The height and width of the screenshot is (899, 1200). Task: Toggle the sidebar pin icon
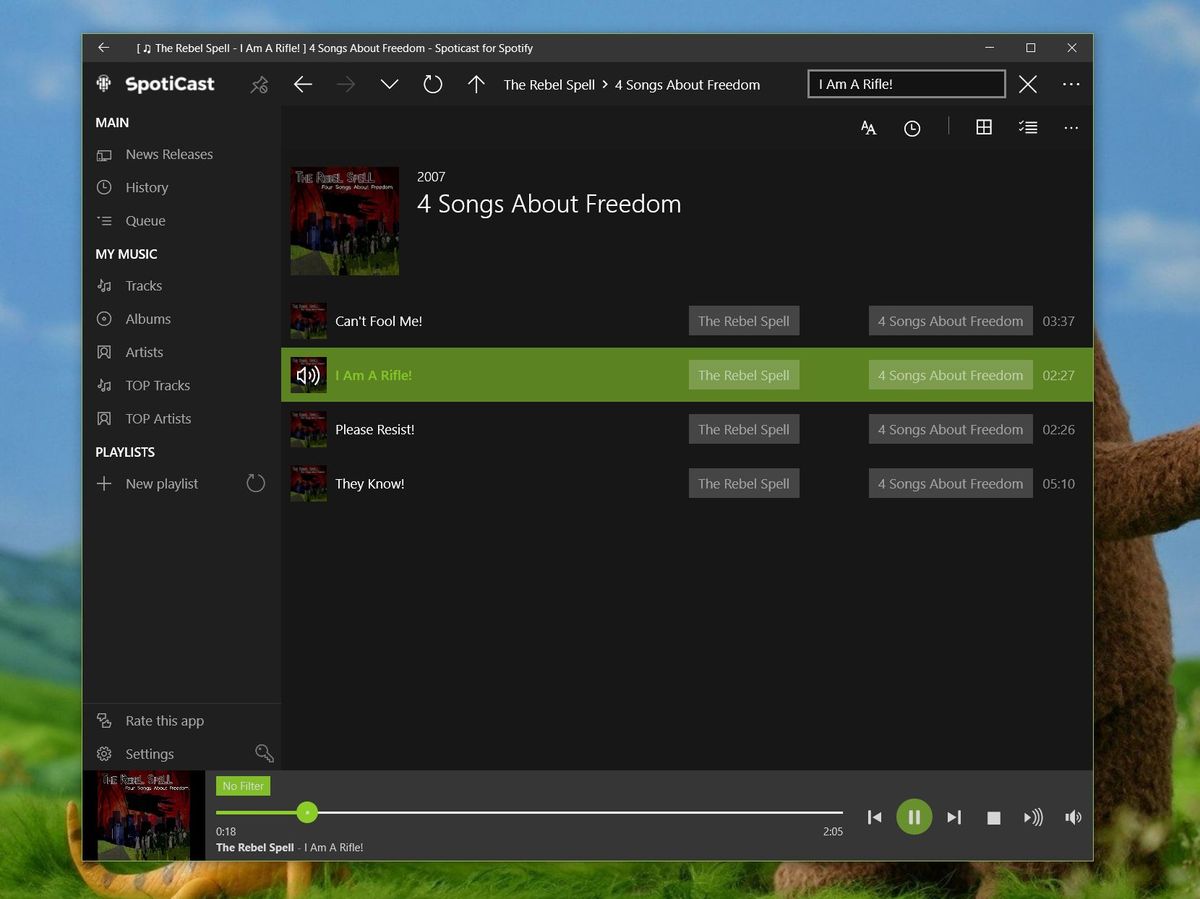(x=259, y=85)
